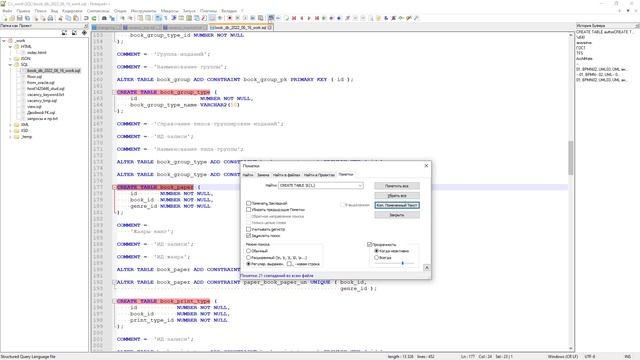This screenshot has height=360, width=640.
Task: Click the Copy toolbar icon
Action: point(68,18)
